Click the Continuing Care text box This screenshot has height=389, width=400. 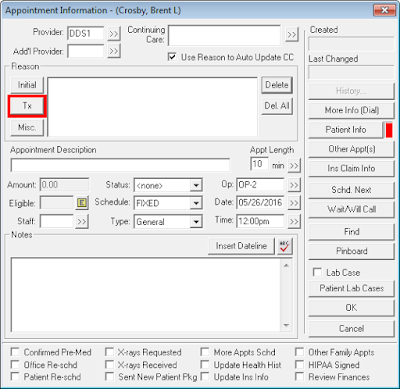(x=224, y=35)
